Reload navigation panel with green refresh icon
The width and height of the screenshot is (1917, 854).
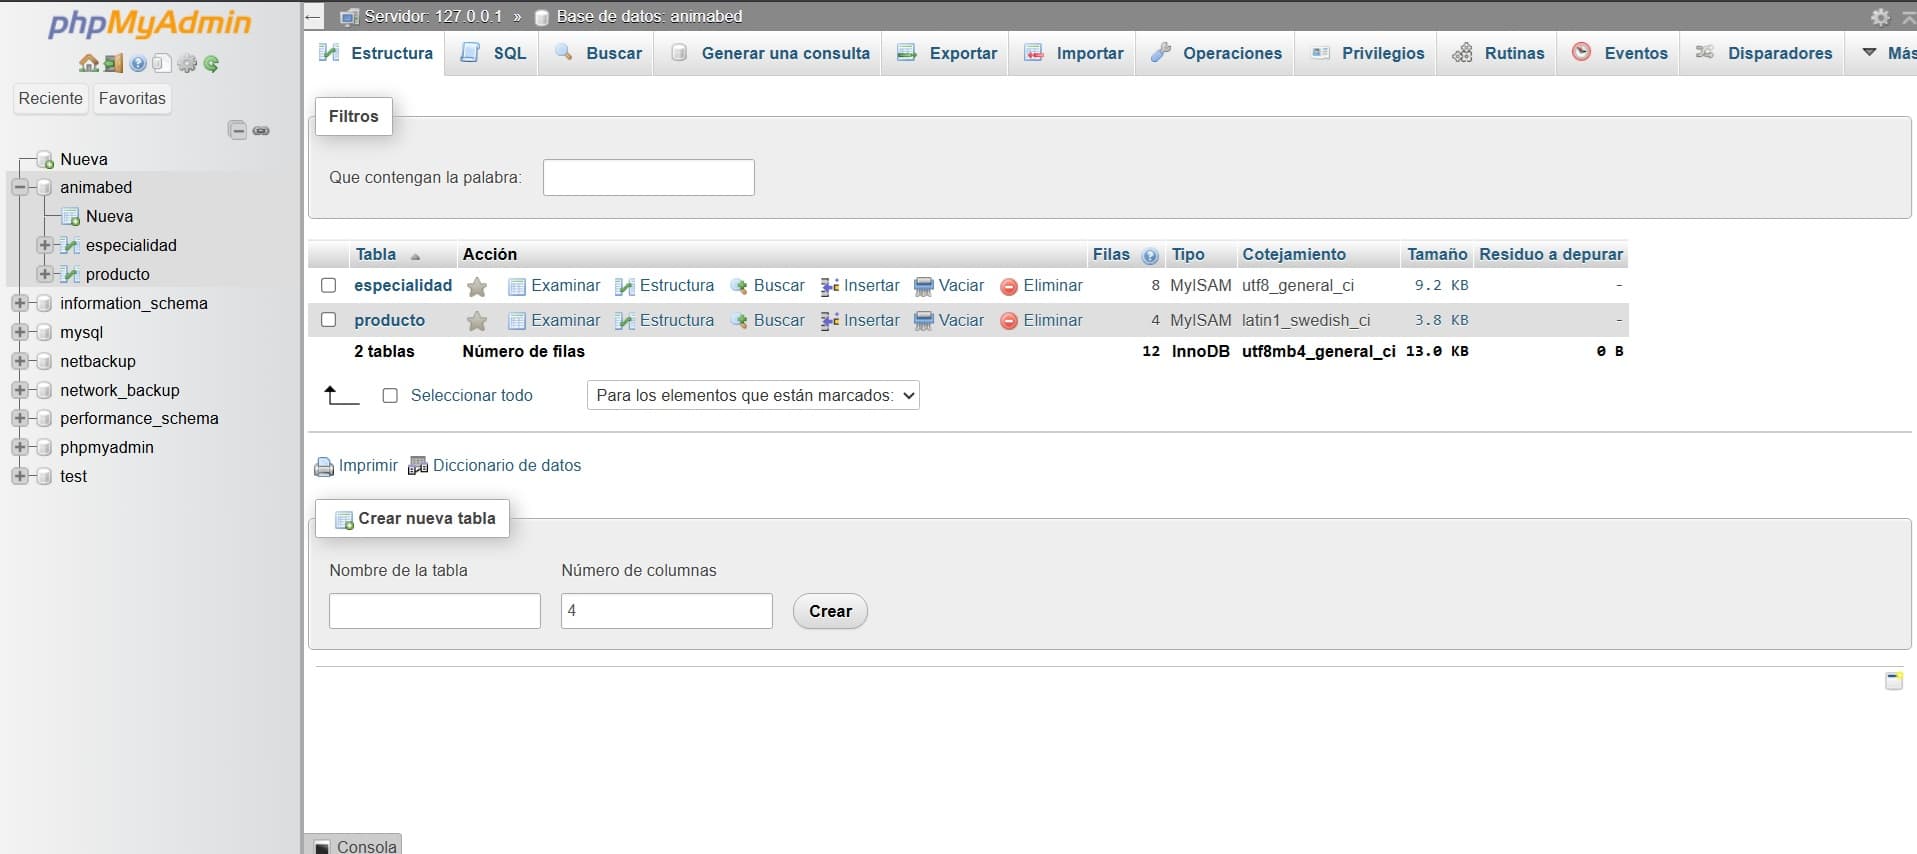[211, 64]
